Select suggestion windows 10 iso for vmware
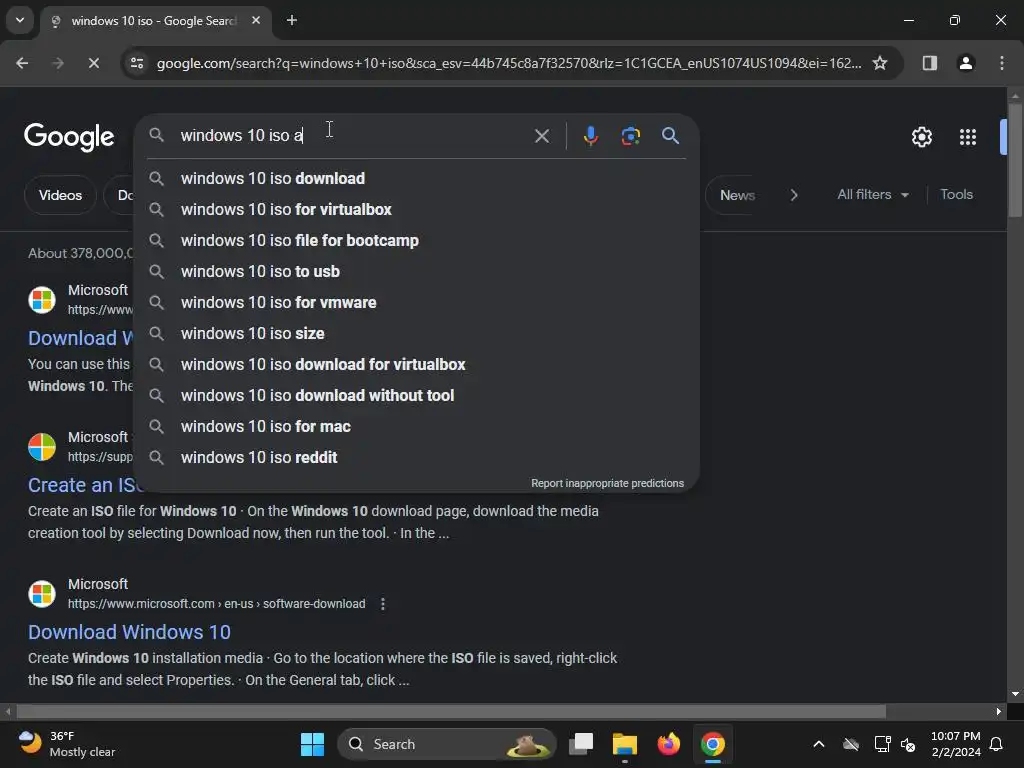 pos(416,302)
